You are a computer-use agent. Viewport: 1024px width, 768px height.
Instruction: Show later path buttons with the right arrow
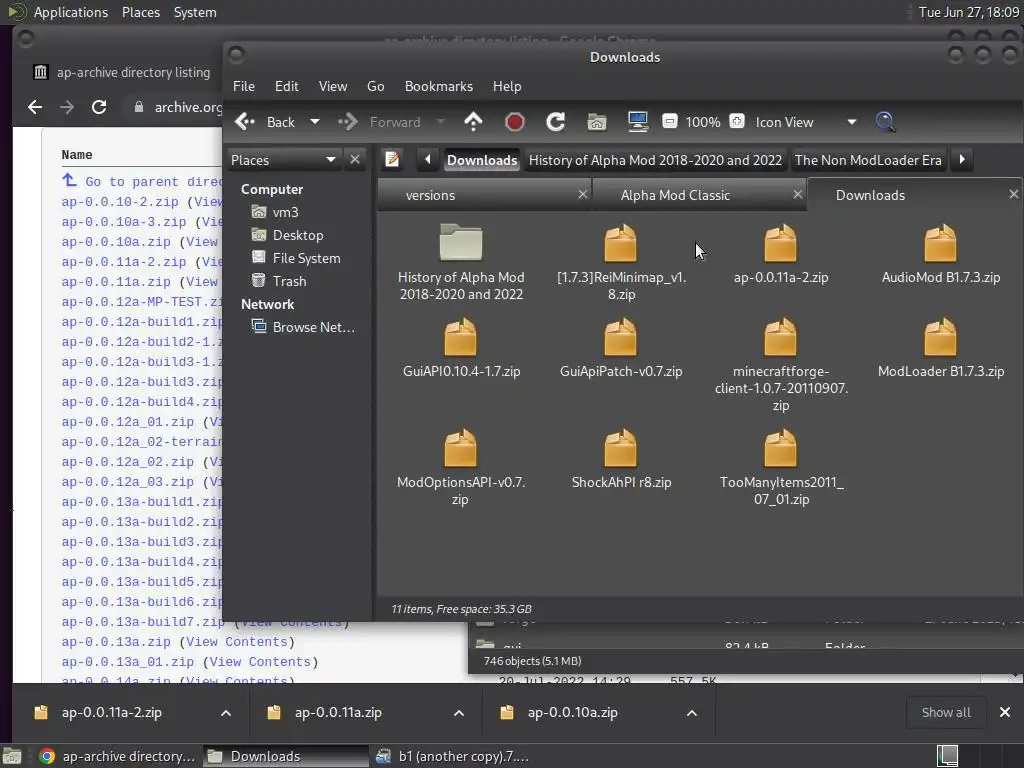tap(962, 159)
